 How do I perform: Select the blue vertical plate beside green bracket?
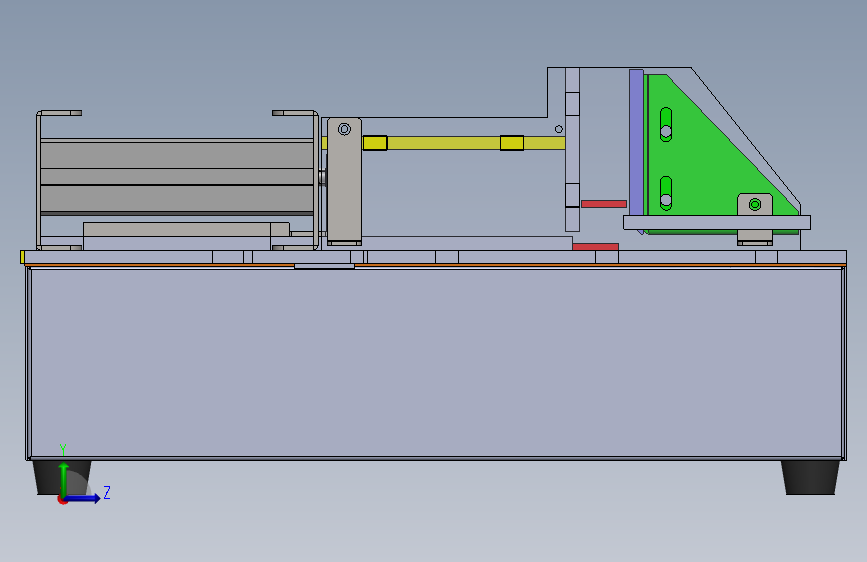(x=636, y=143)
